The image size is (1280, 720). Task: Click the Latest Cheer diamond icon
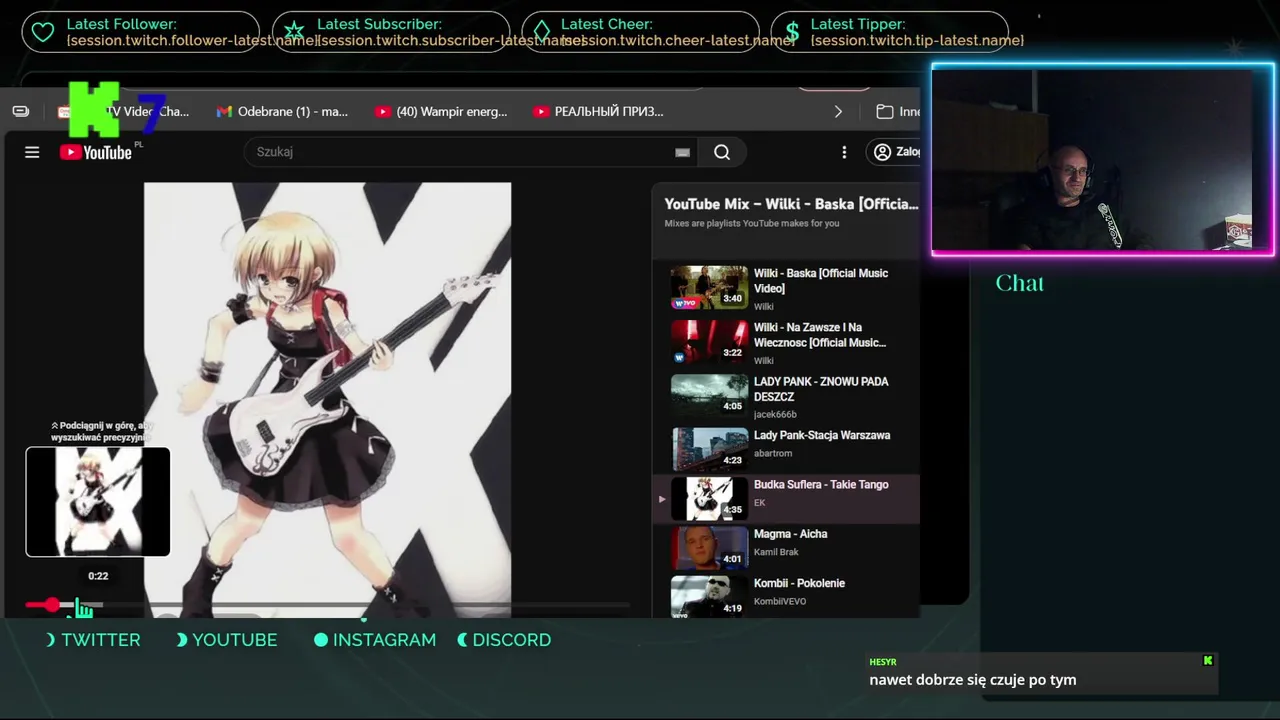541,32
